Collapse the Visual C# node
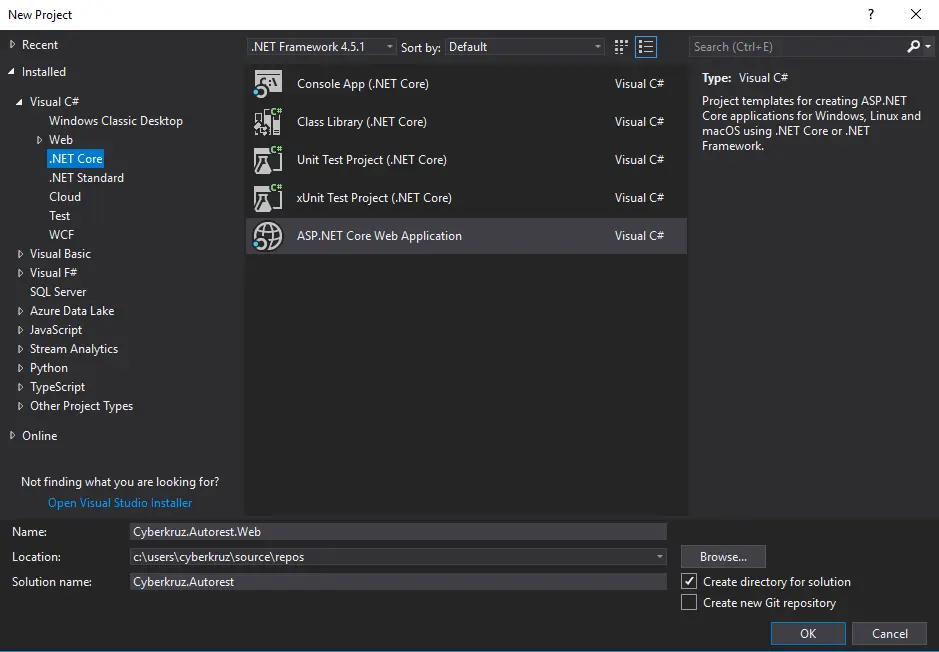 (x=20, y=102)
